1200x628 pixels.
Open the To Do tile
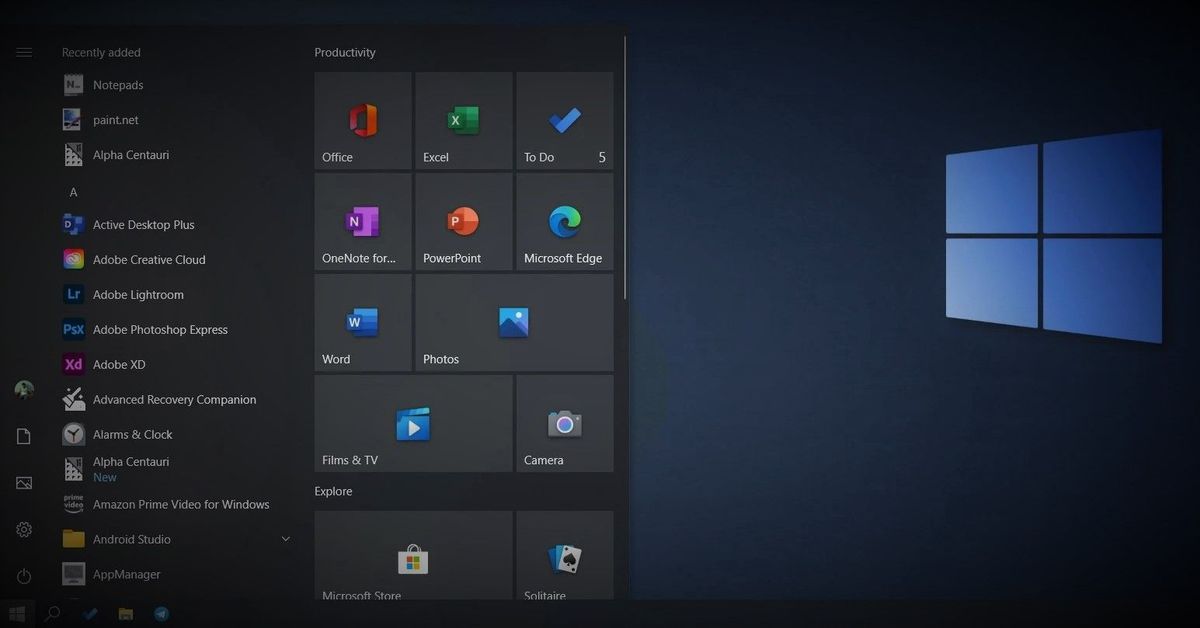(565, 120)
